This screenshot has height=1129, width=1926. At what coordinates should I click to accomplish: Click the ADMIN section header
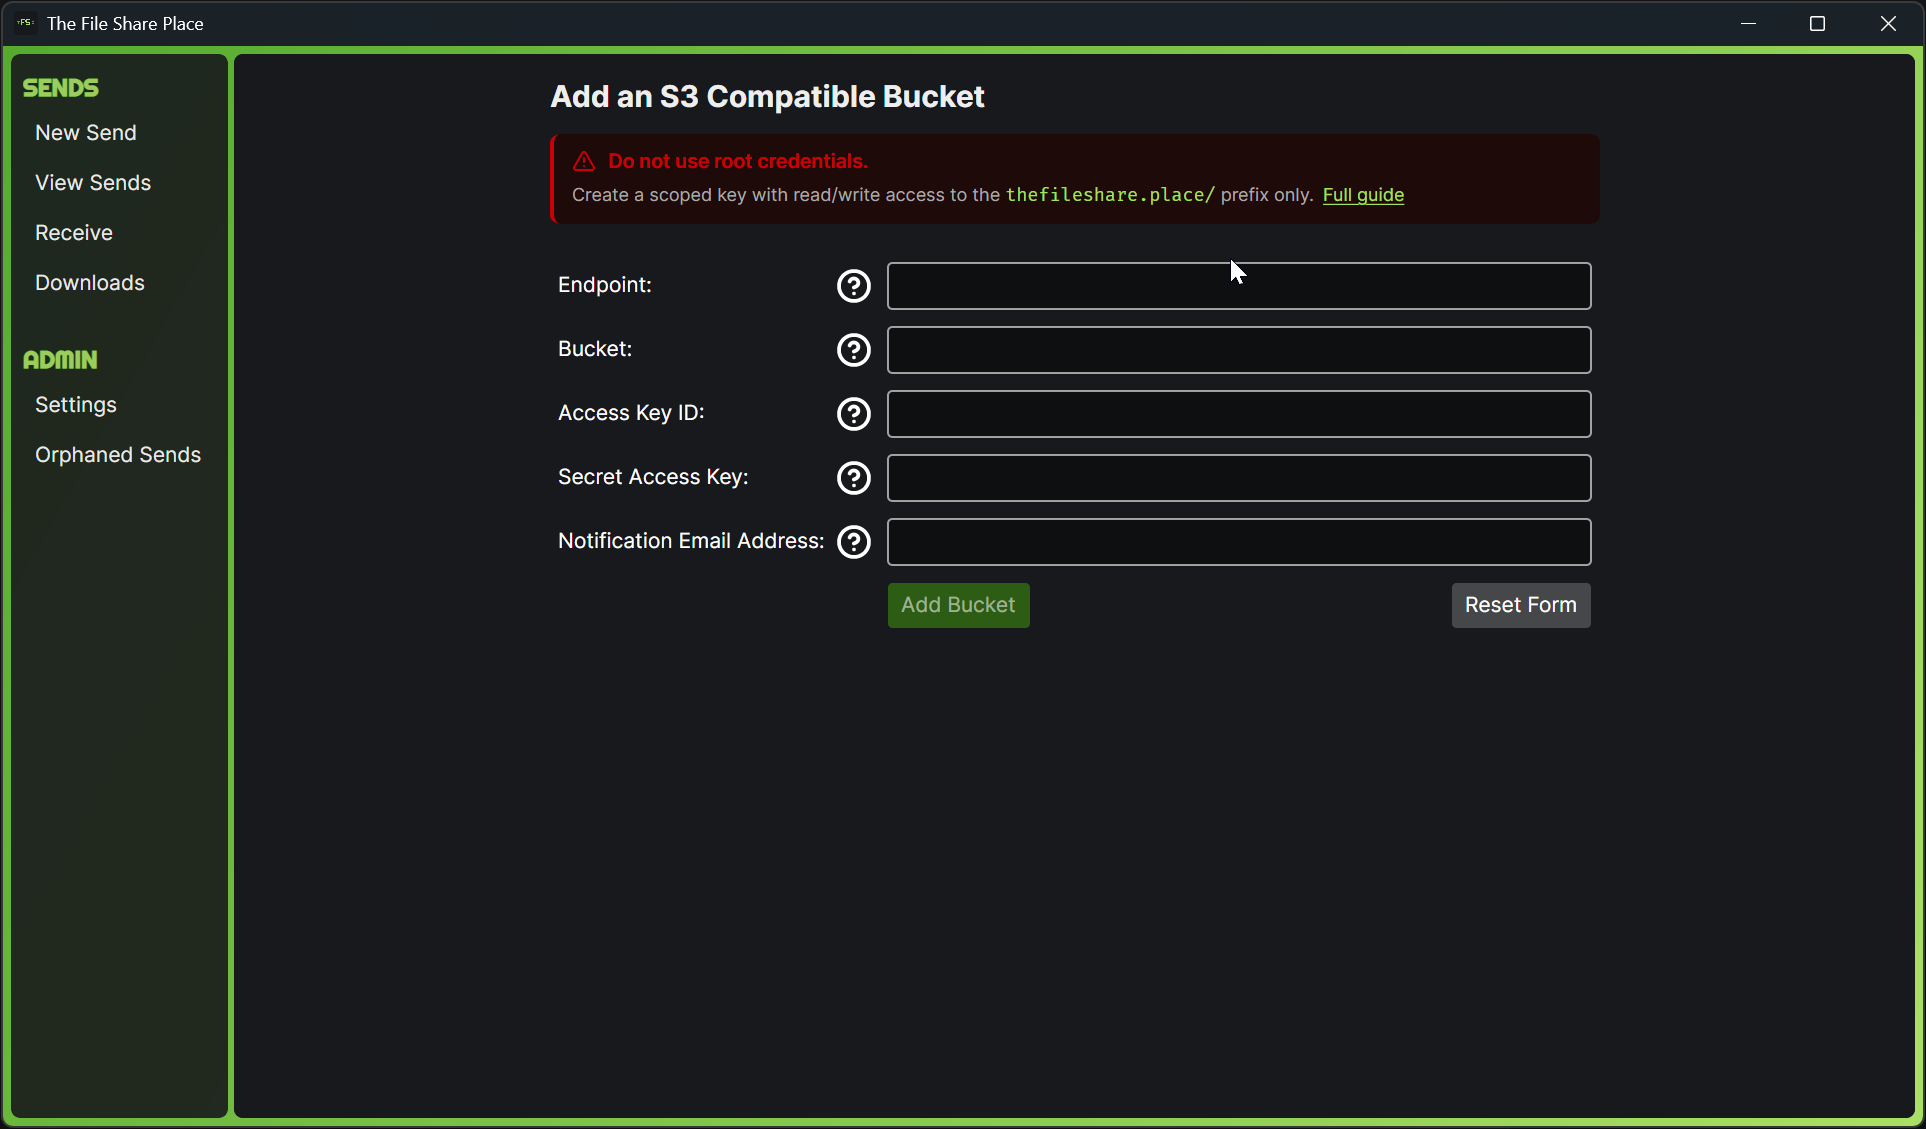pyautogui.click(x=60, y=360)
